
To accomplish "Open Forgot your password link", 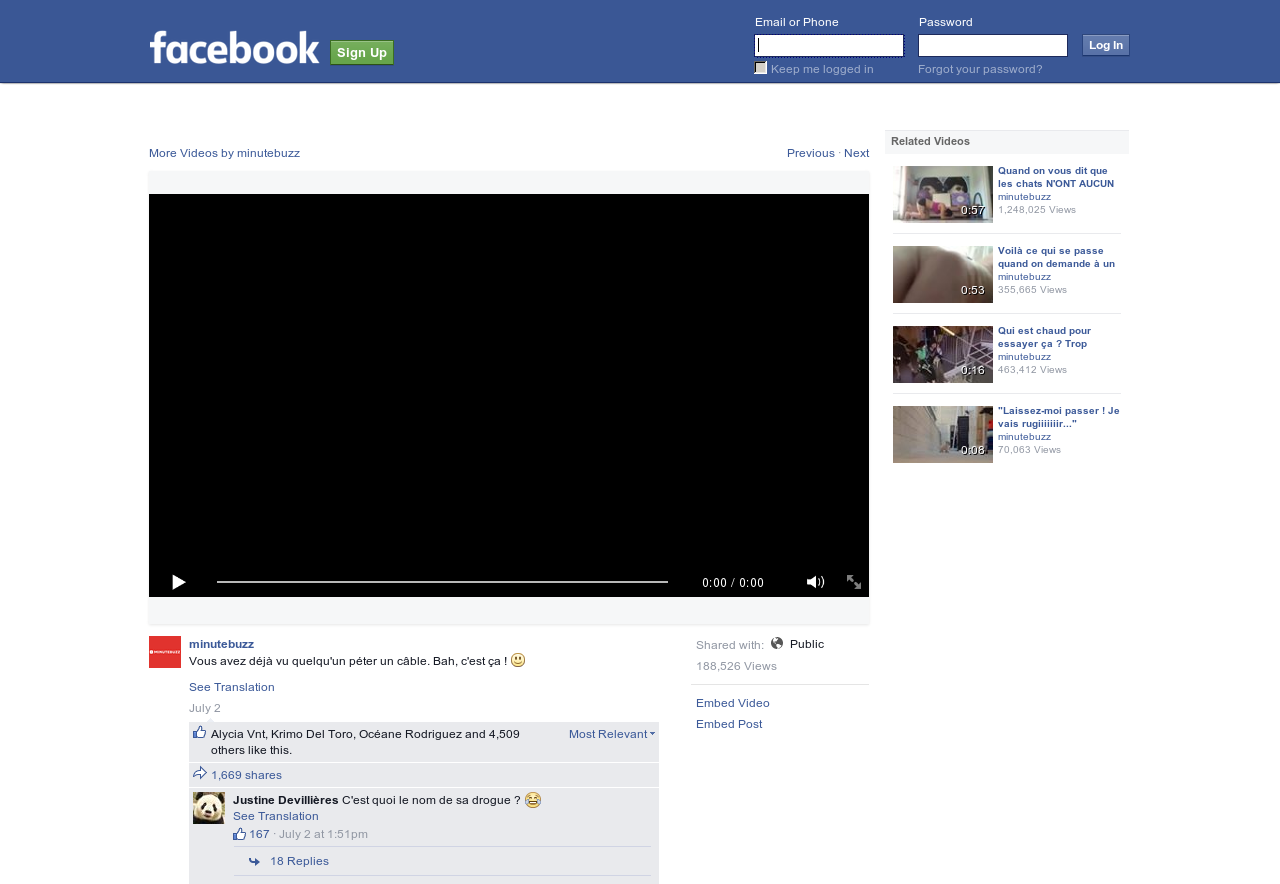I will [x=980, y=69].
